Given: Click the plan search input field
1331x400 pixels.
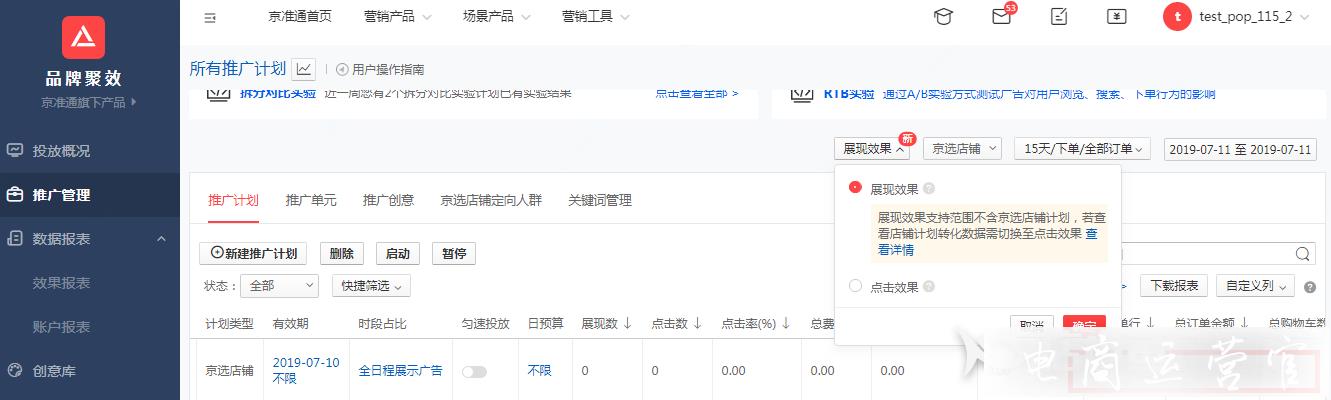Looking at the screenshot, I should [x=1207, y=254].
